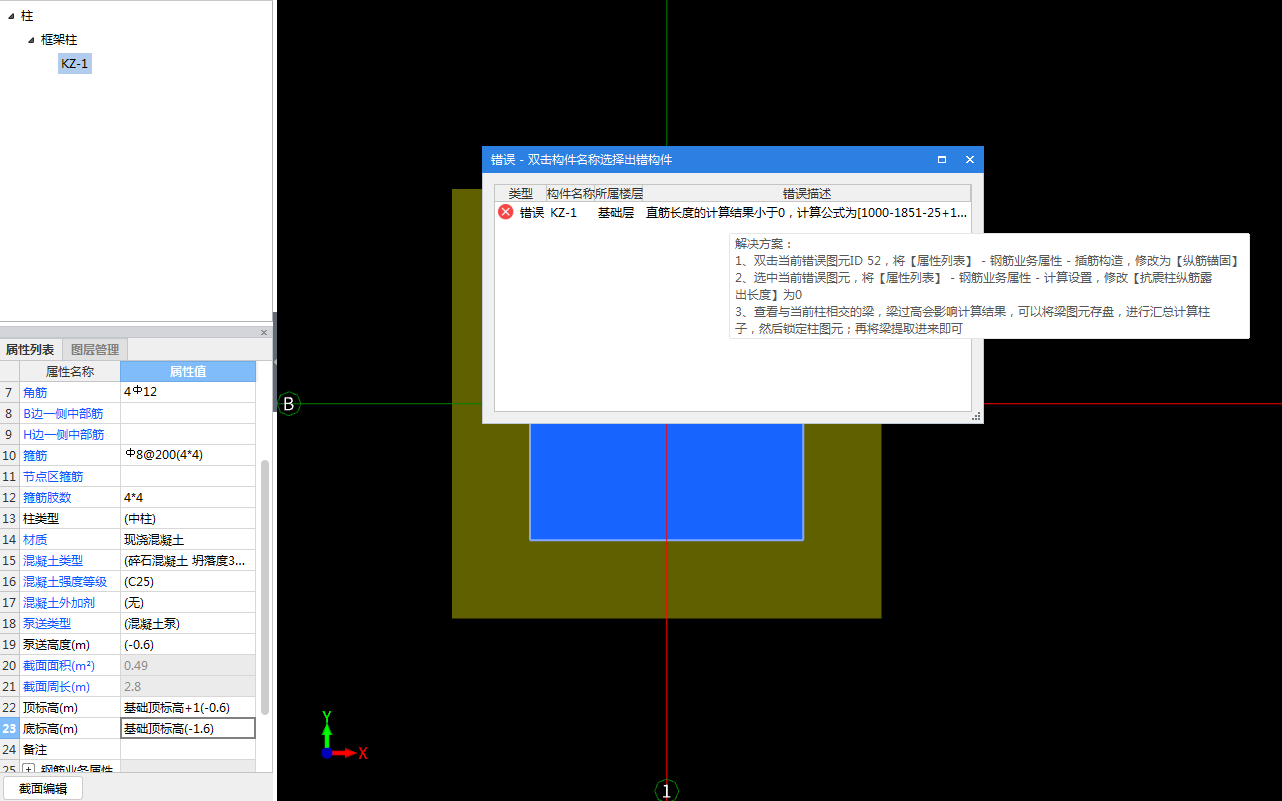Edit the 底标高 input 基础顶标高(-1.6)
The height and width of the screenshot is (801, 1282).
click(187, 728)
